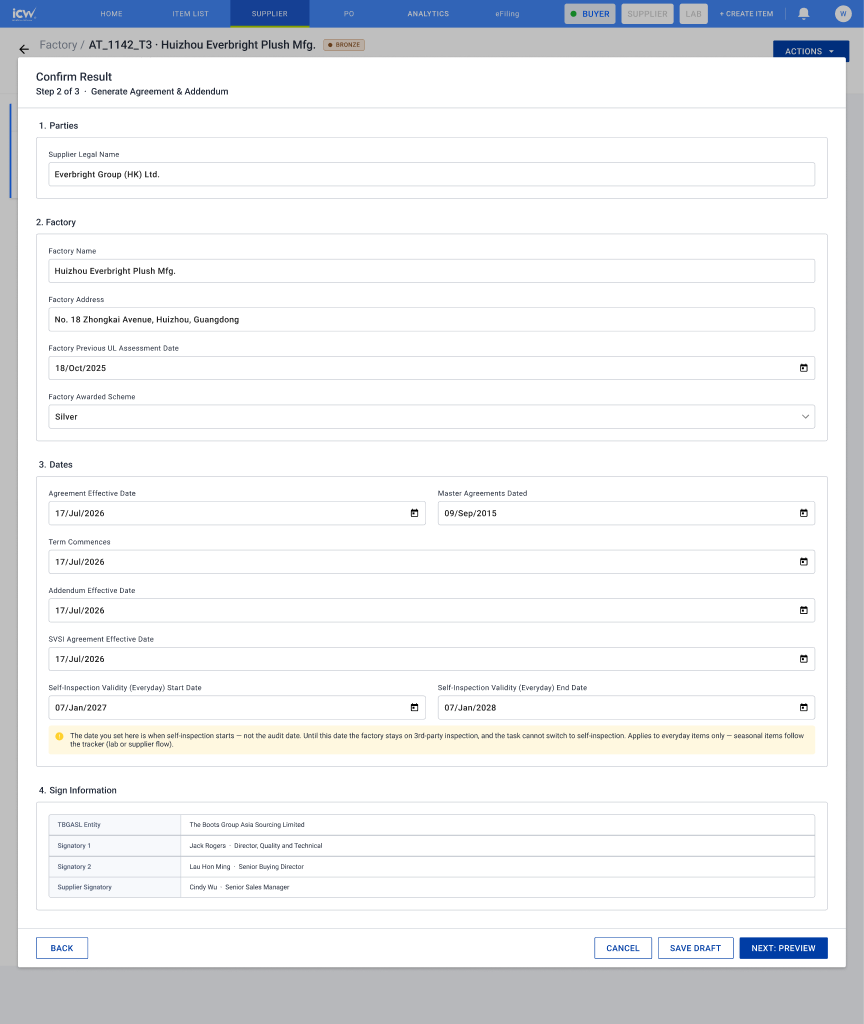864x1024 pixels.
Task: Click the BACK button
Action: (x=62, y=948)
